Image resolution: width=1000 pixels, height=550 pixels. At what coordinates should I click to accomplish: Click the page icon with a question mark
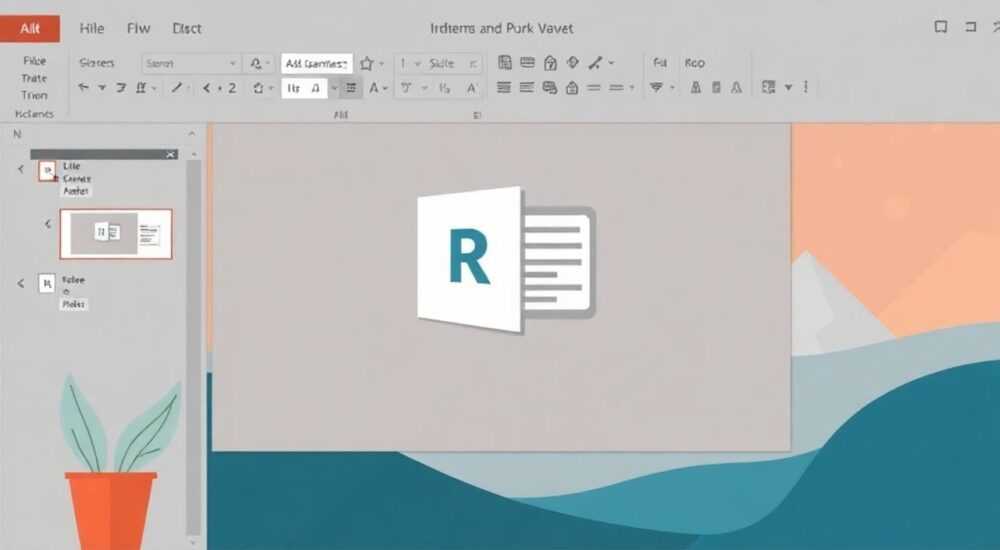[x=550, y=63]
